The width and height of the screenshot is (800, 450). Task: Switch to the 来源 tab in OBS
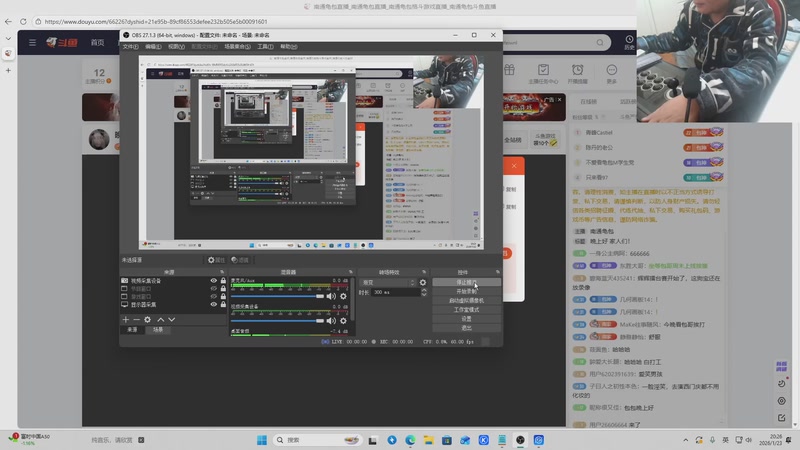[x=132, y=330]
